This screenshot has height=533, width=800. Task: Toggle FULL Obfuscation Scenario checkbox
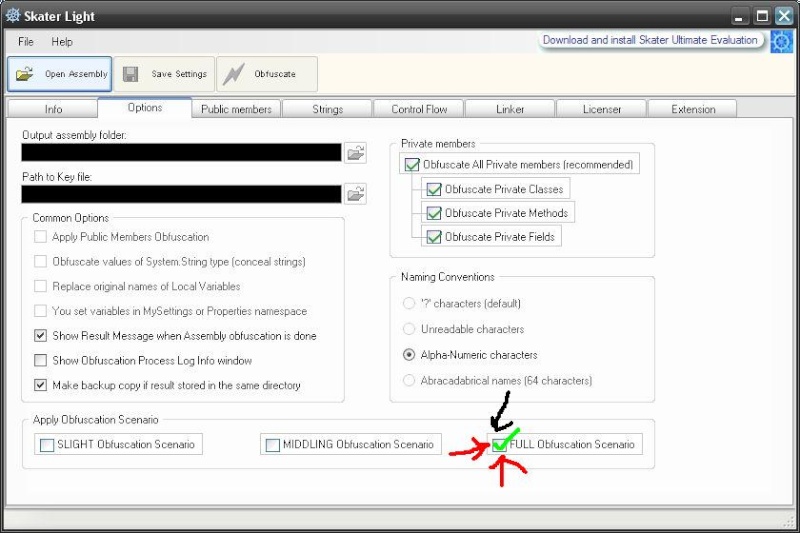click(499, 445)
